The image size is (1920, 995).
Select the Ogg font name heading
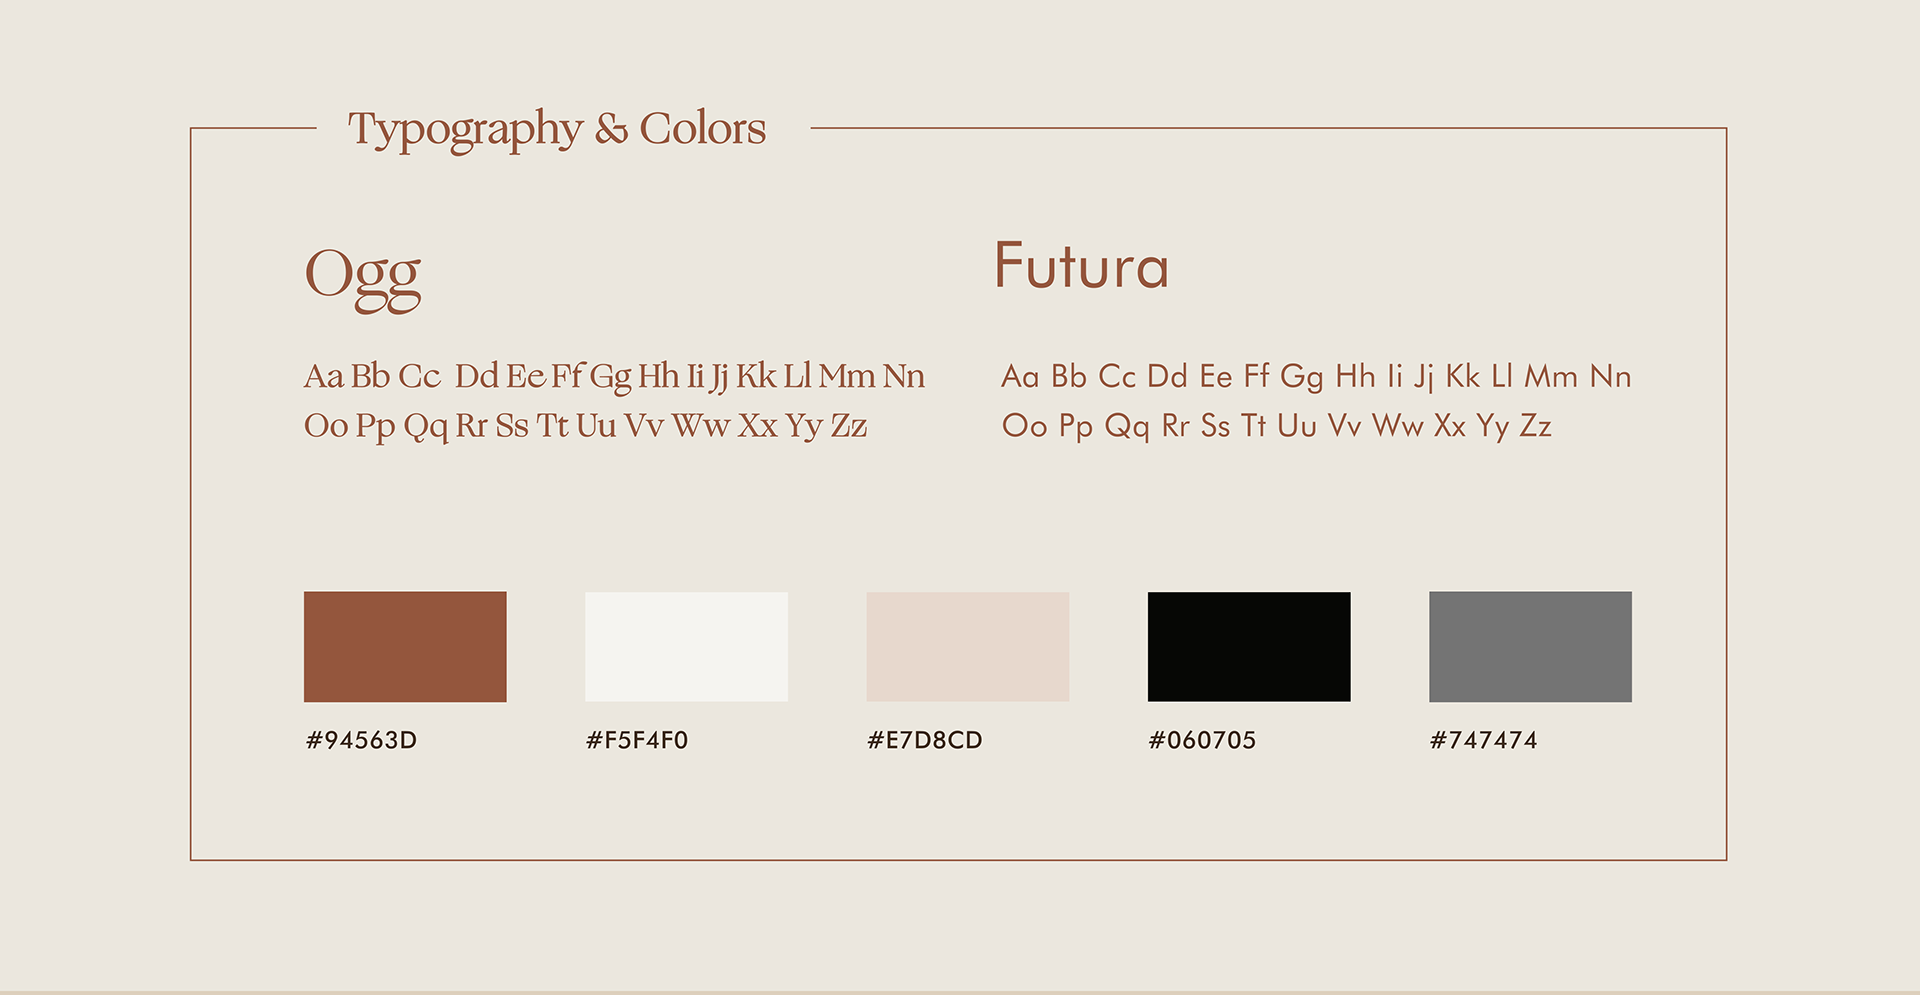pyautogui.click(x=363, y=275)
